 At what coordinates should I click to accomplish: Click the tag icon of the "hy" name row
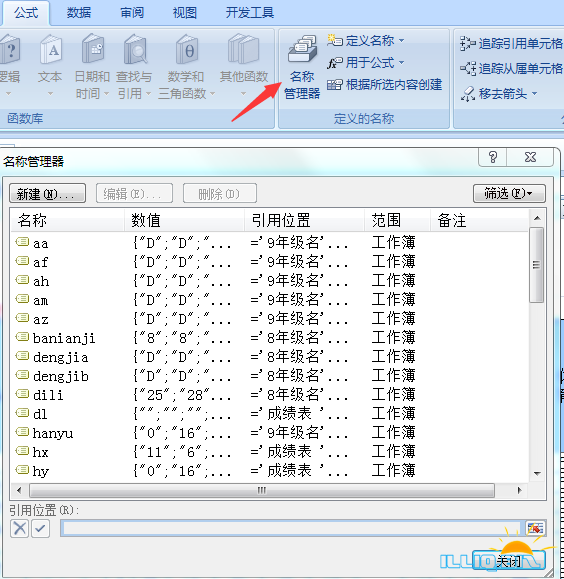22,470
